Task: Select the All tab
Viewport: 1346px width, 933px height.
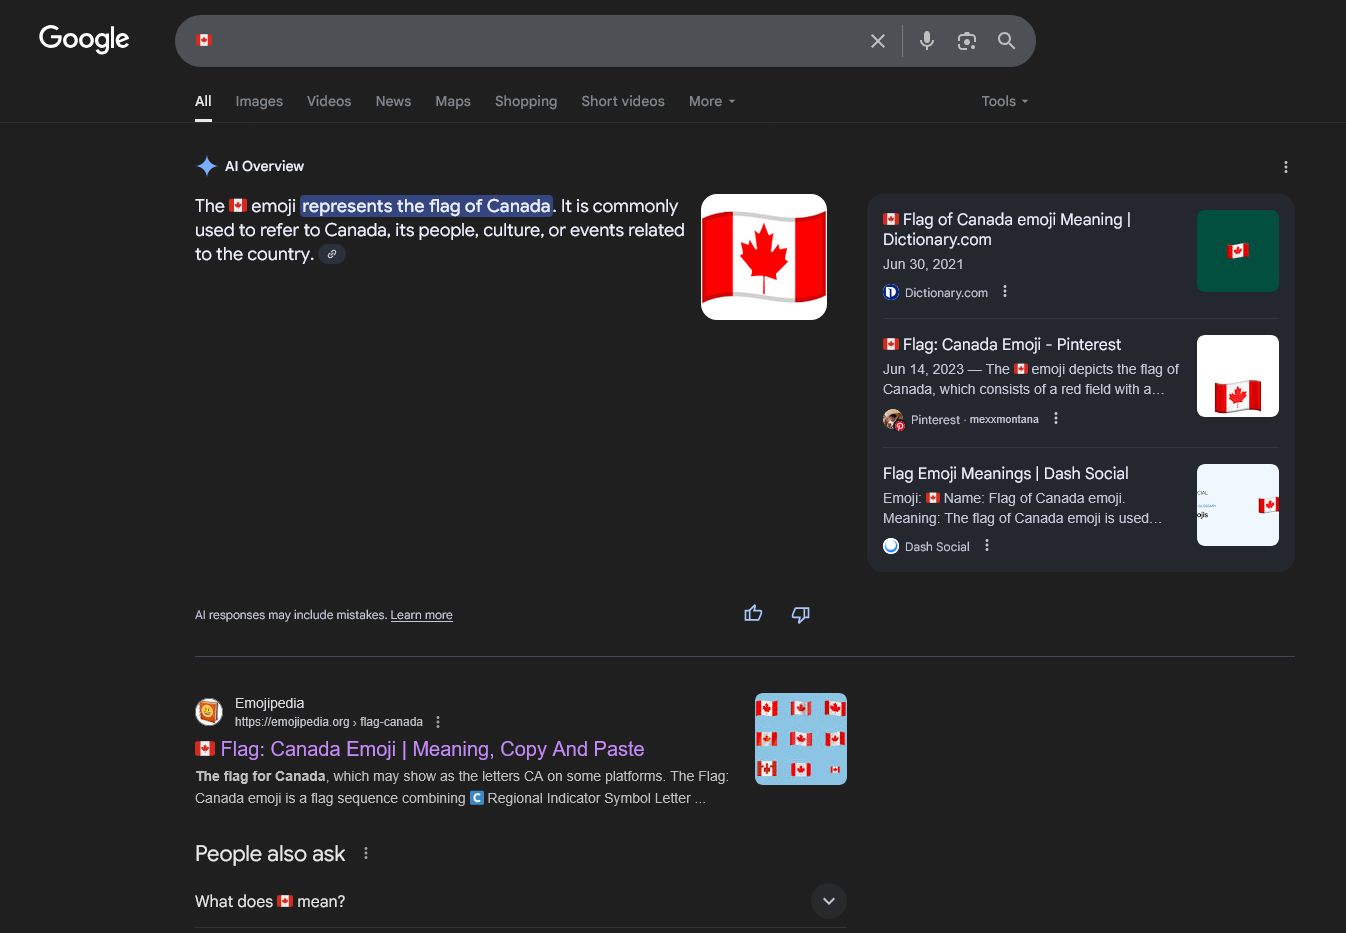Action: coord(203,101)
